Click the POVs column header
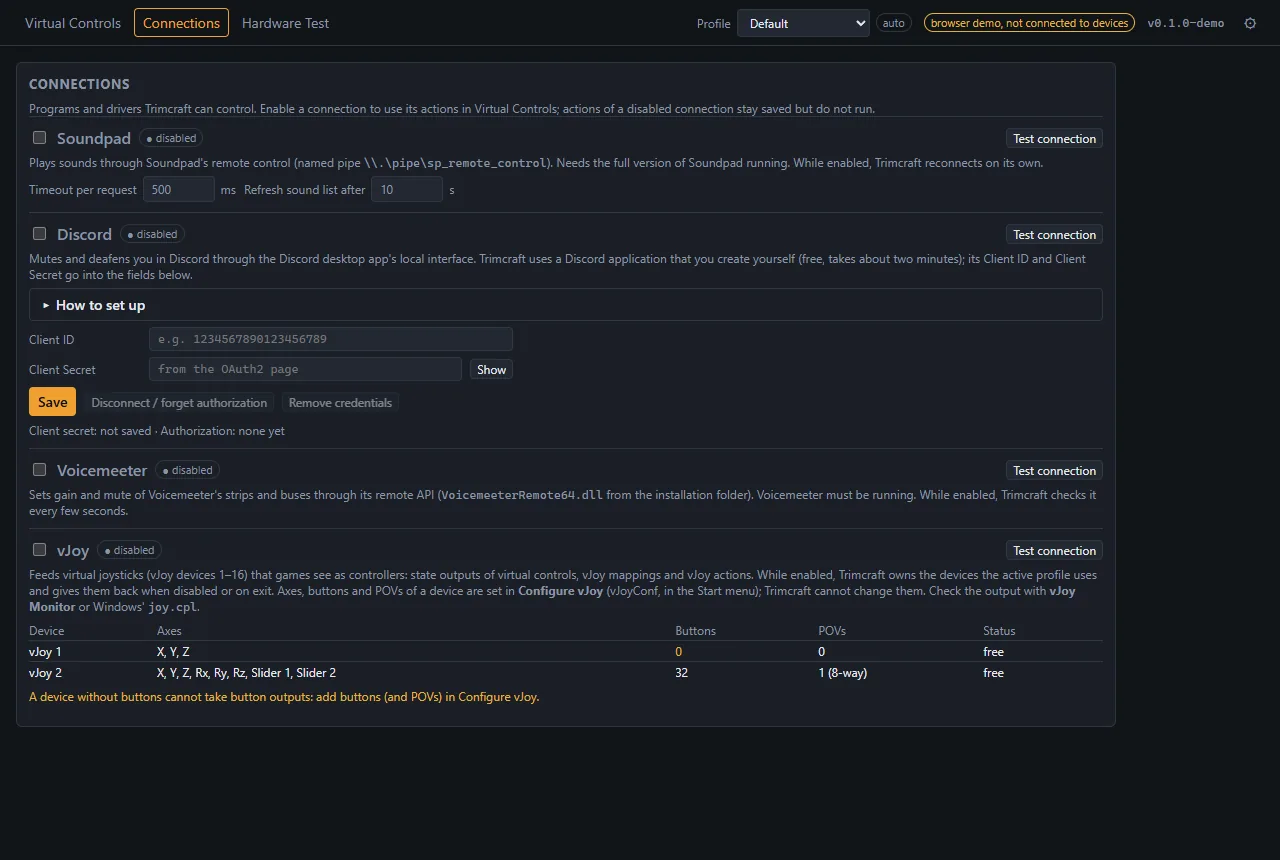The height and width of the screenshot is (860, 1280). coord(832,631)
